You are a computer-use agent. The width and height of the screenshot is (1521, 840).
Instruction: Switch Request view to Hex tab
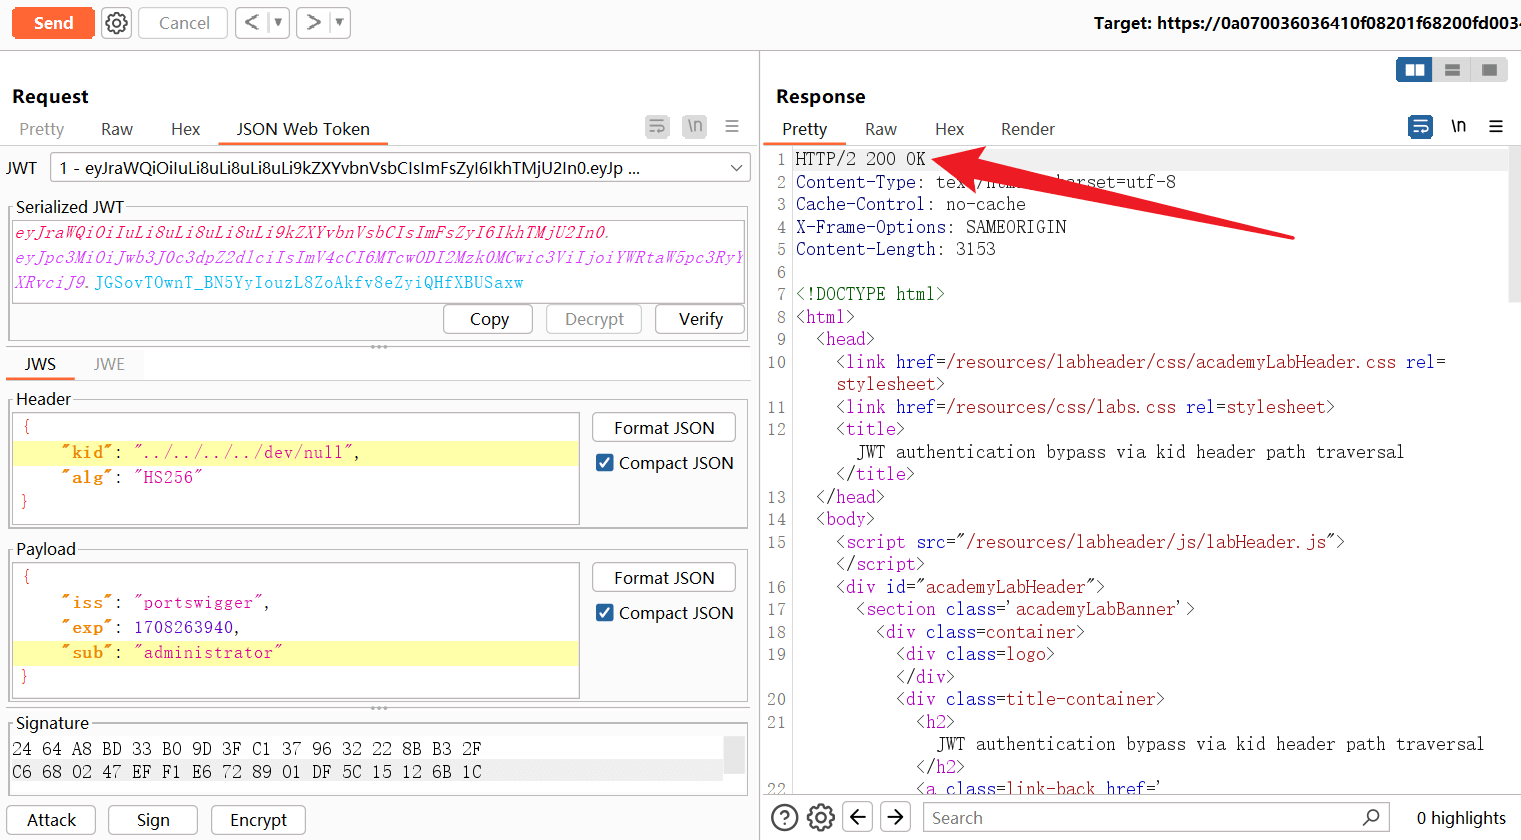pyautogui.click(x=185, y=129)
